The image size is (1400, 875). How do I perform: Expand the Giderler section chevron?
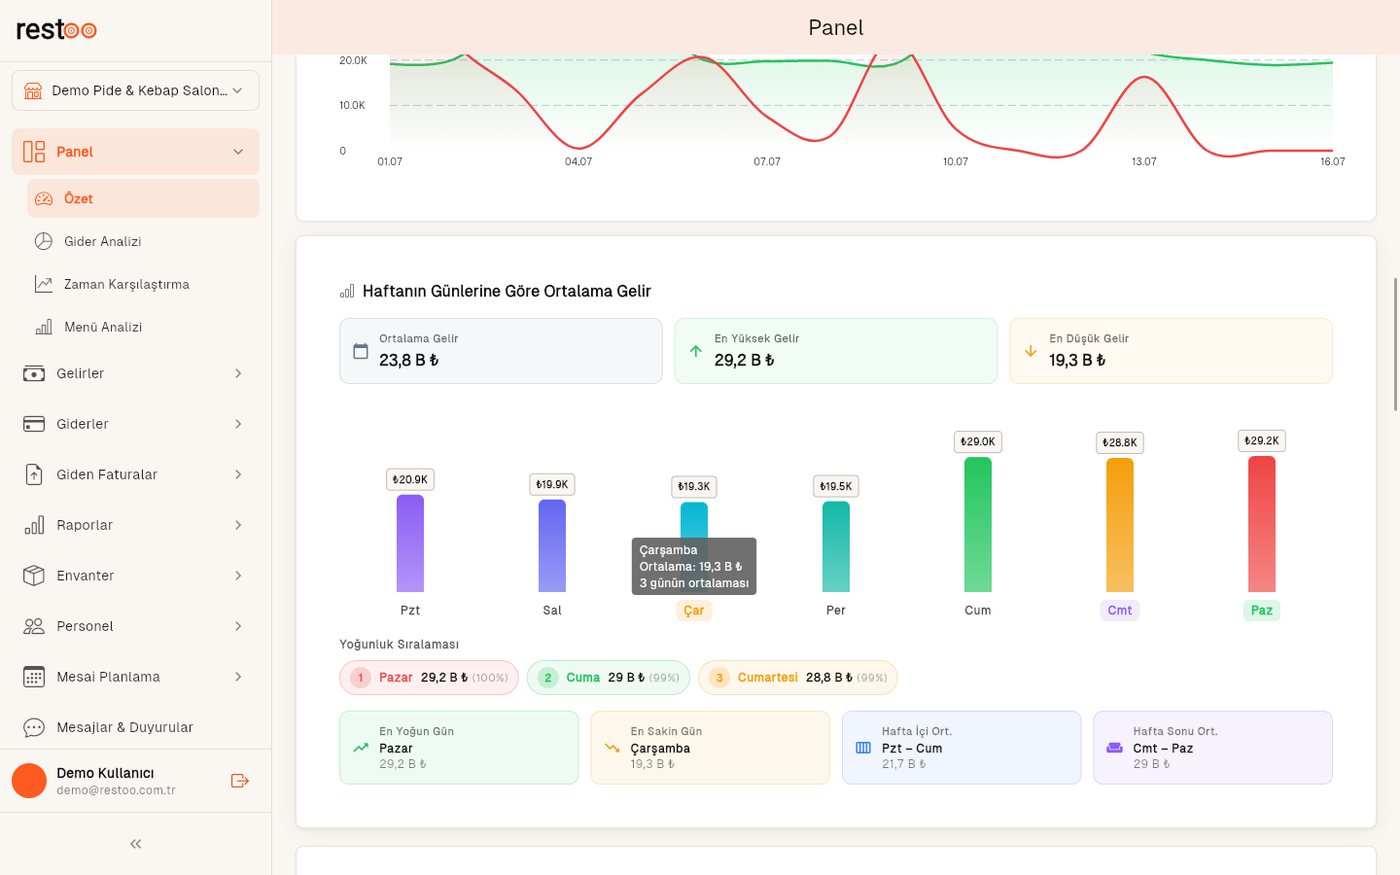point(238,424)
